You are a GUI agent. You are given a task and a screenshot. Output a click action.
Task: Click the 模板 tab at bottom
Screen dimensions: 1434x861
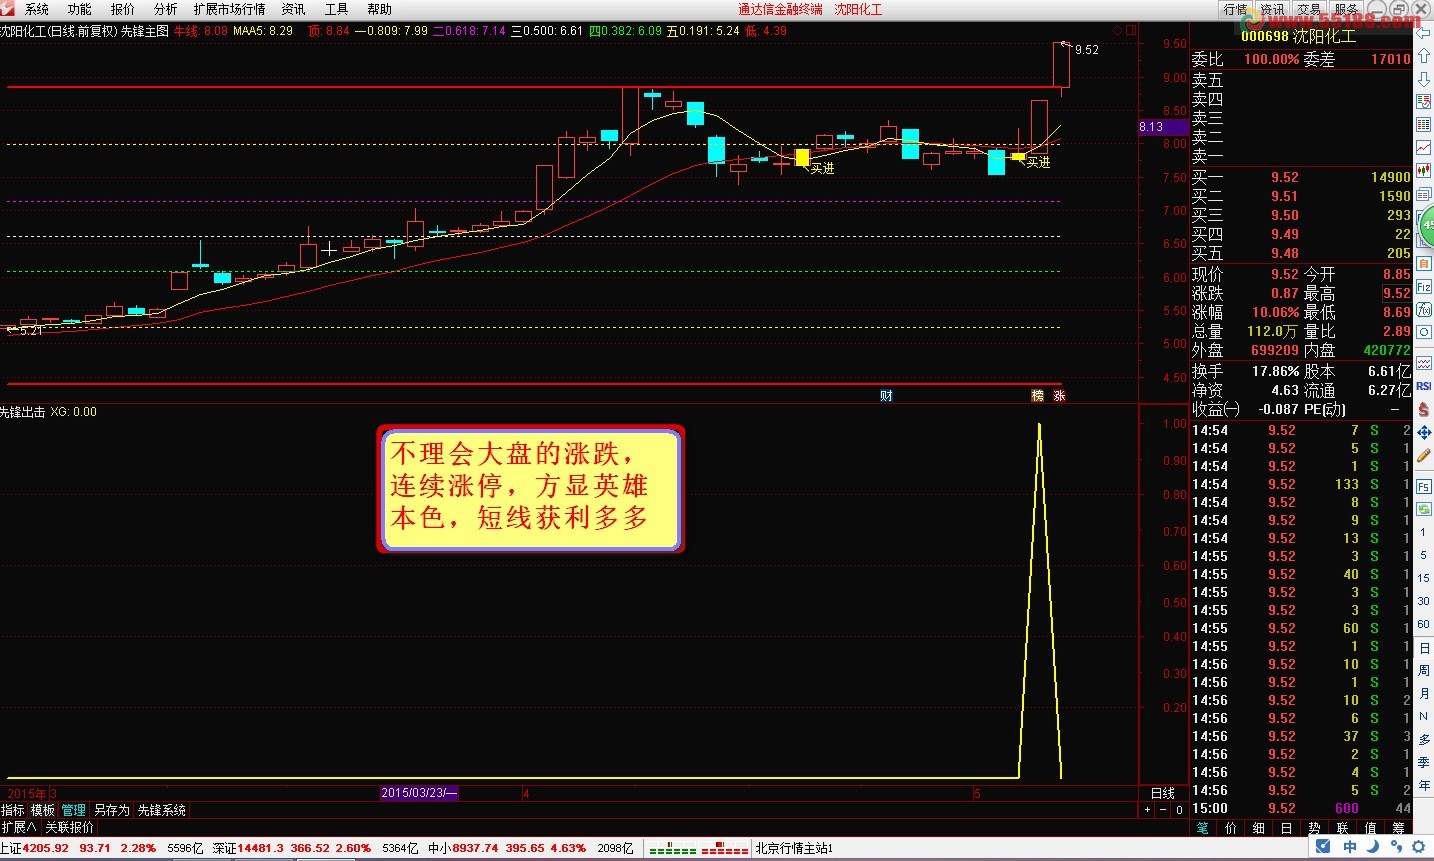[x=43, y=810]
